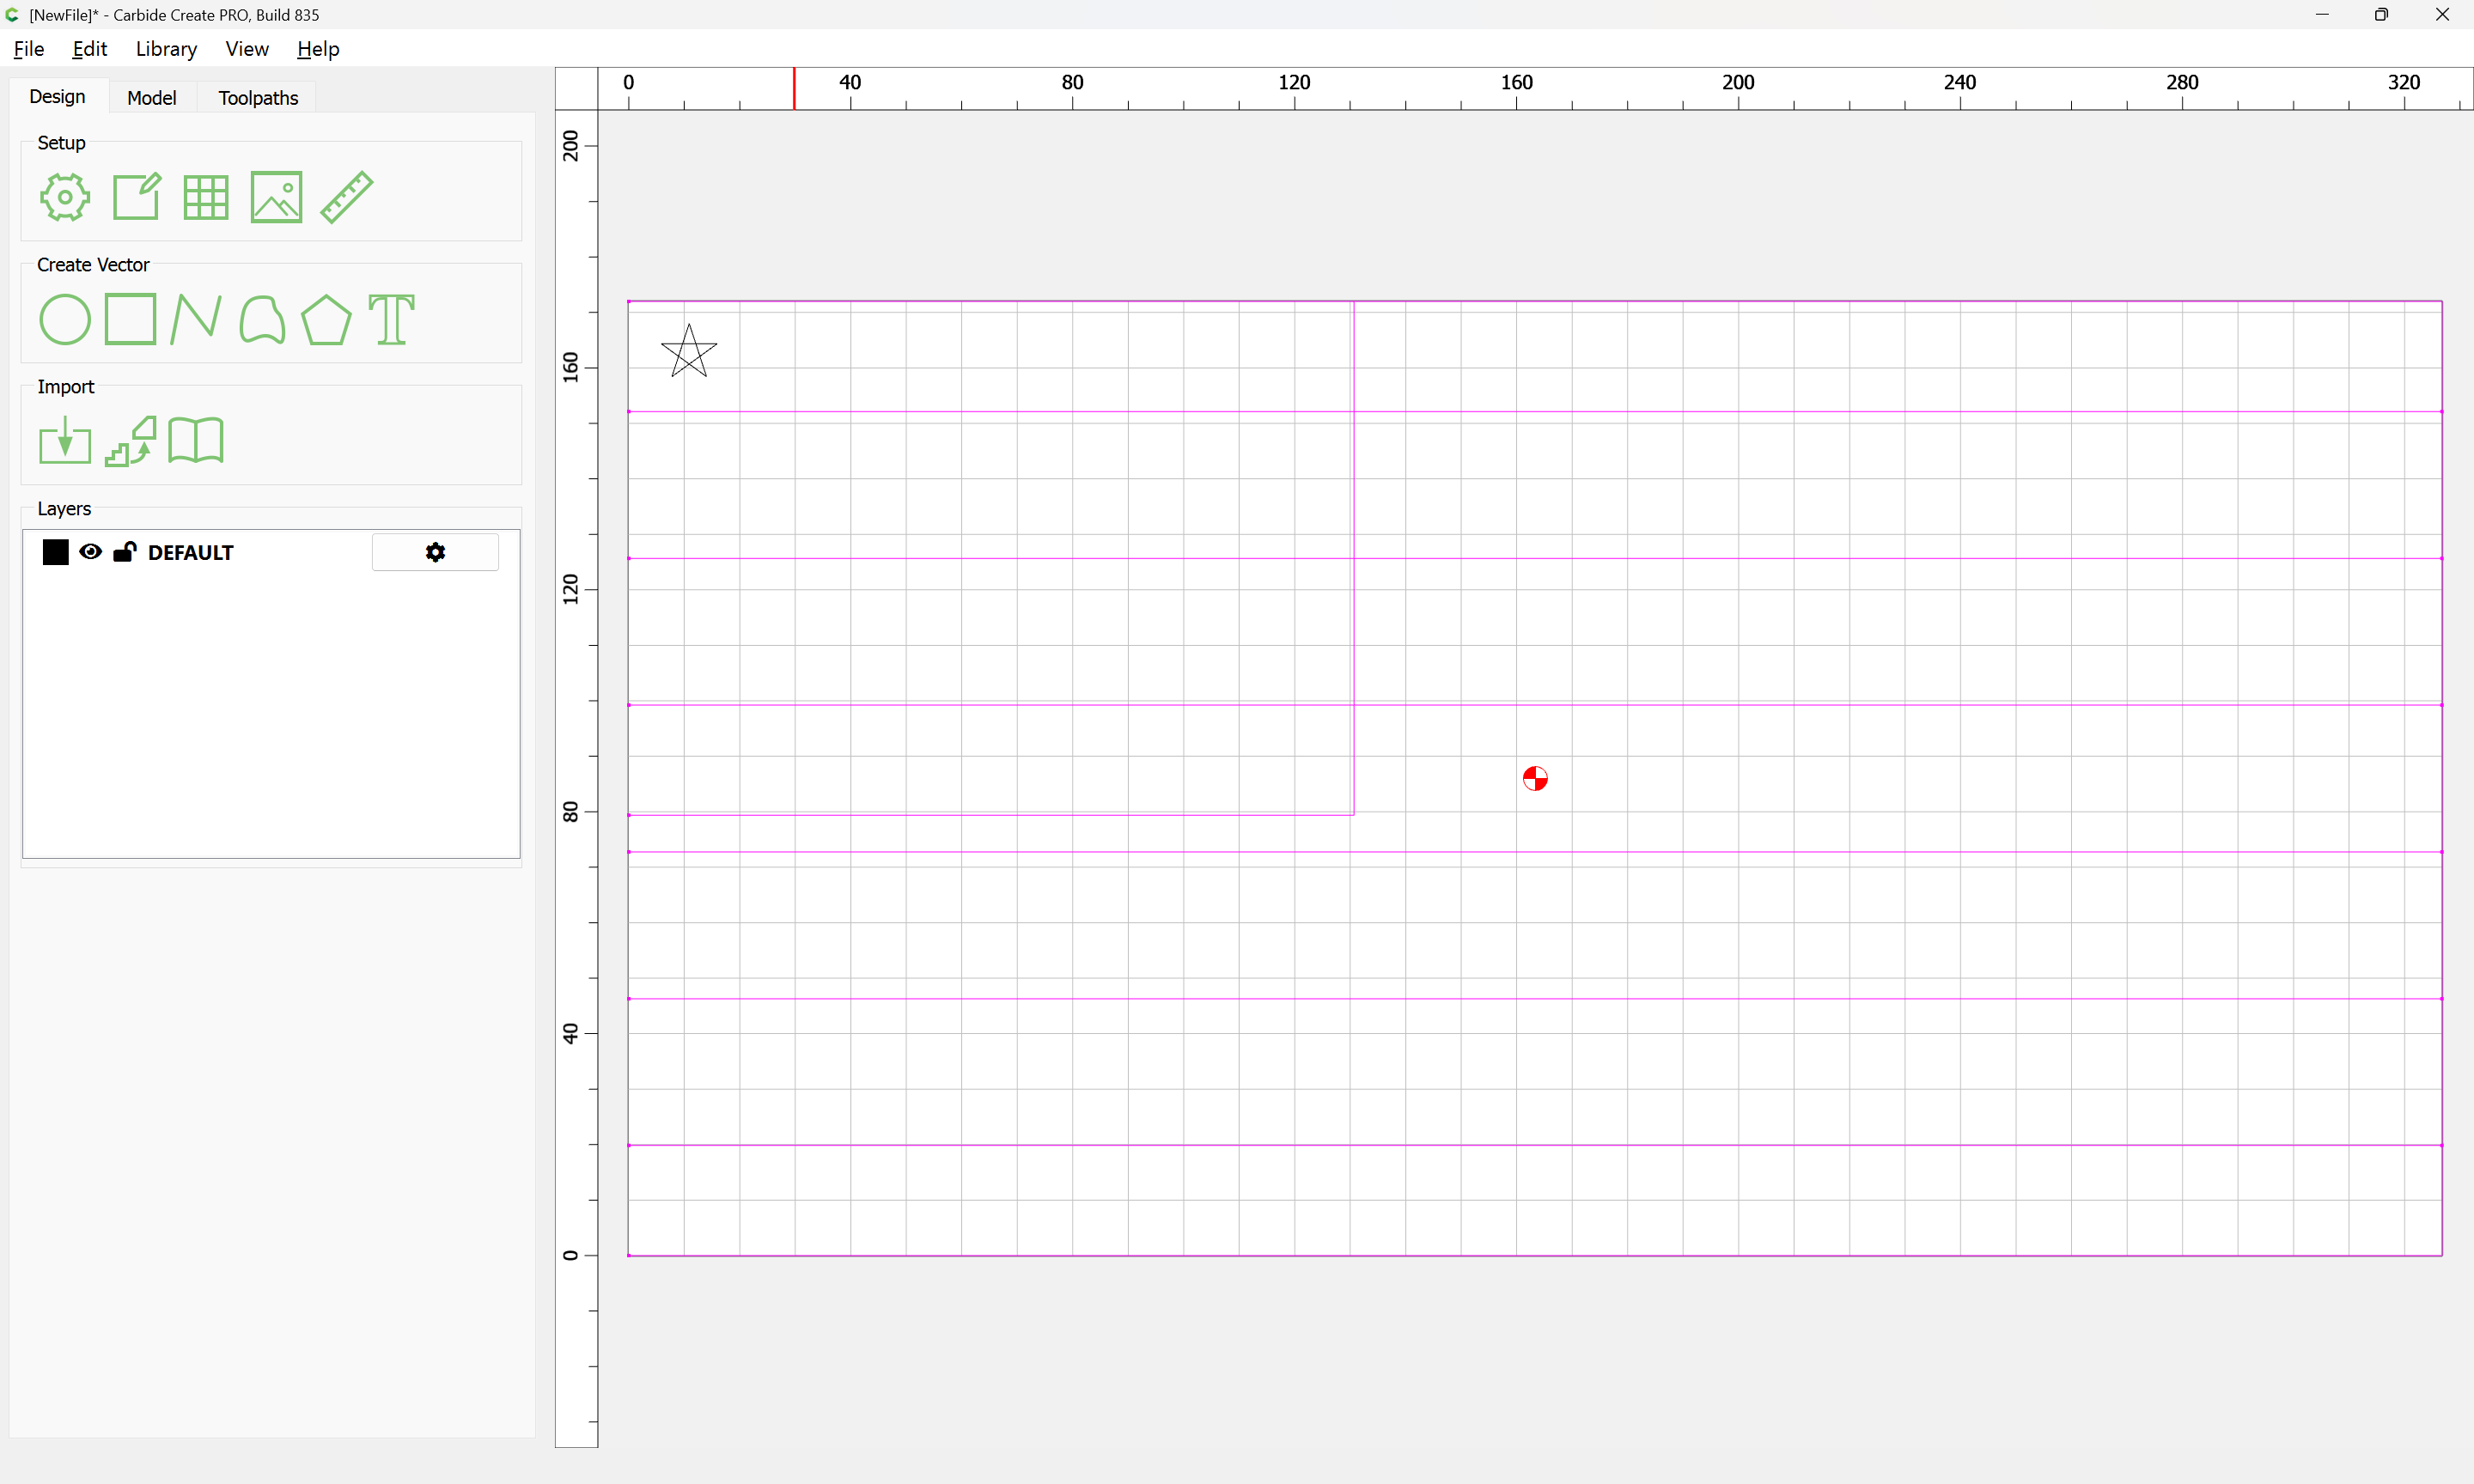
Task: Select the ruler measure tool
Action: coord(346,197)
